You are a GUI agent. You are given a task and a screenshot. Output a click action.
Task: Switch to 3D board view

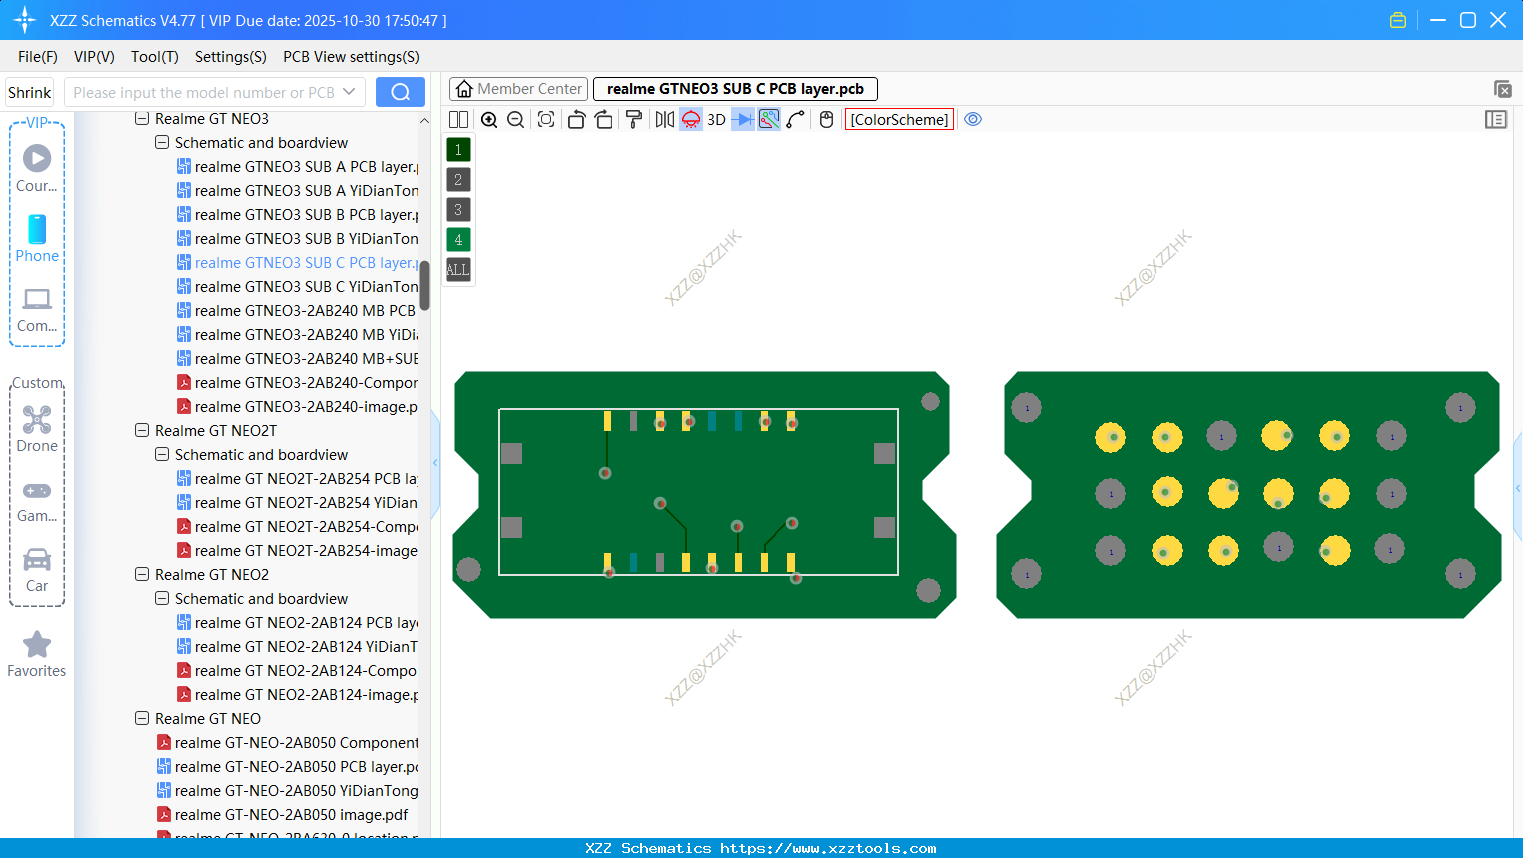(716, 119)
